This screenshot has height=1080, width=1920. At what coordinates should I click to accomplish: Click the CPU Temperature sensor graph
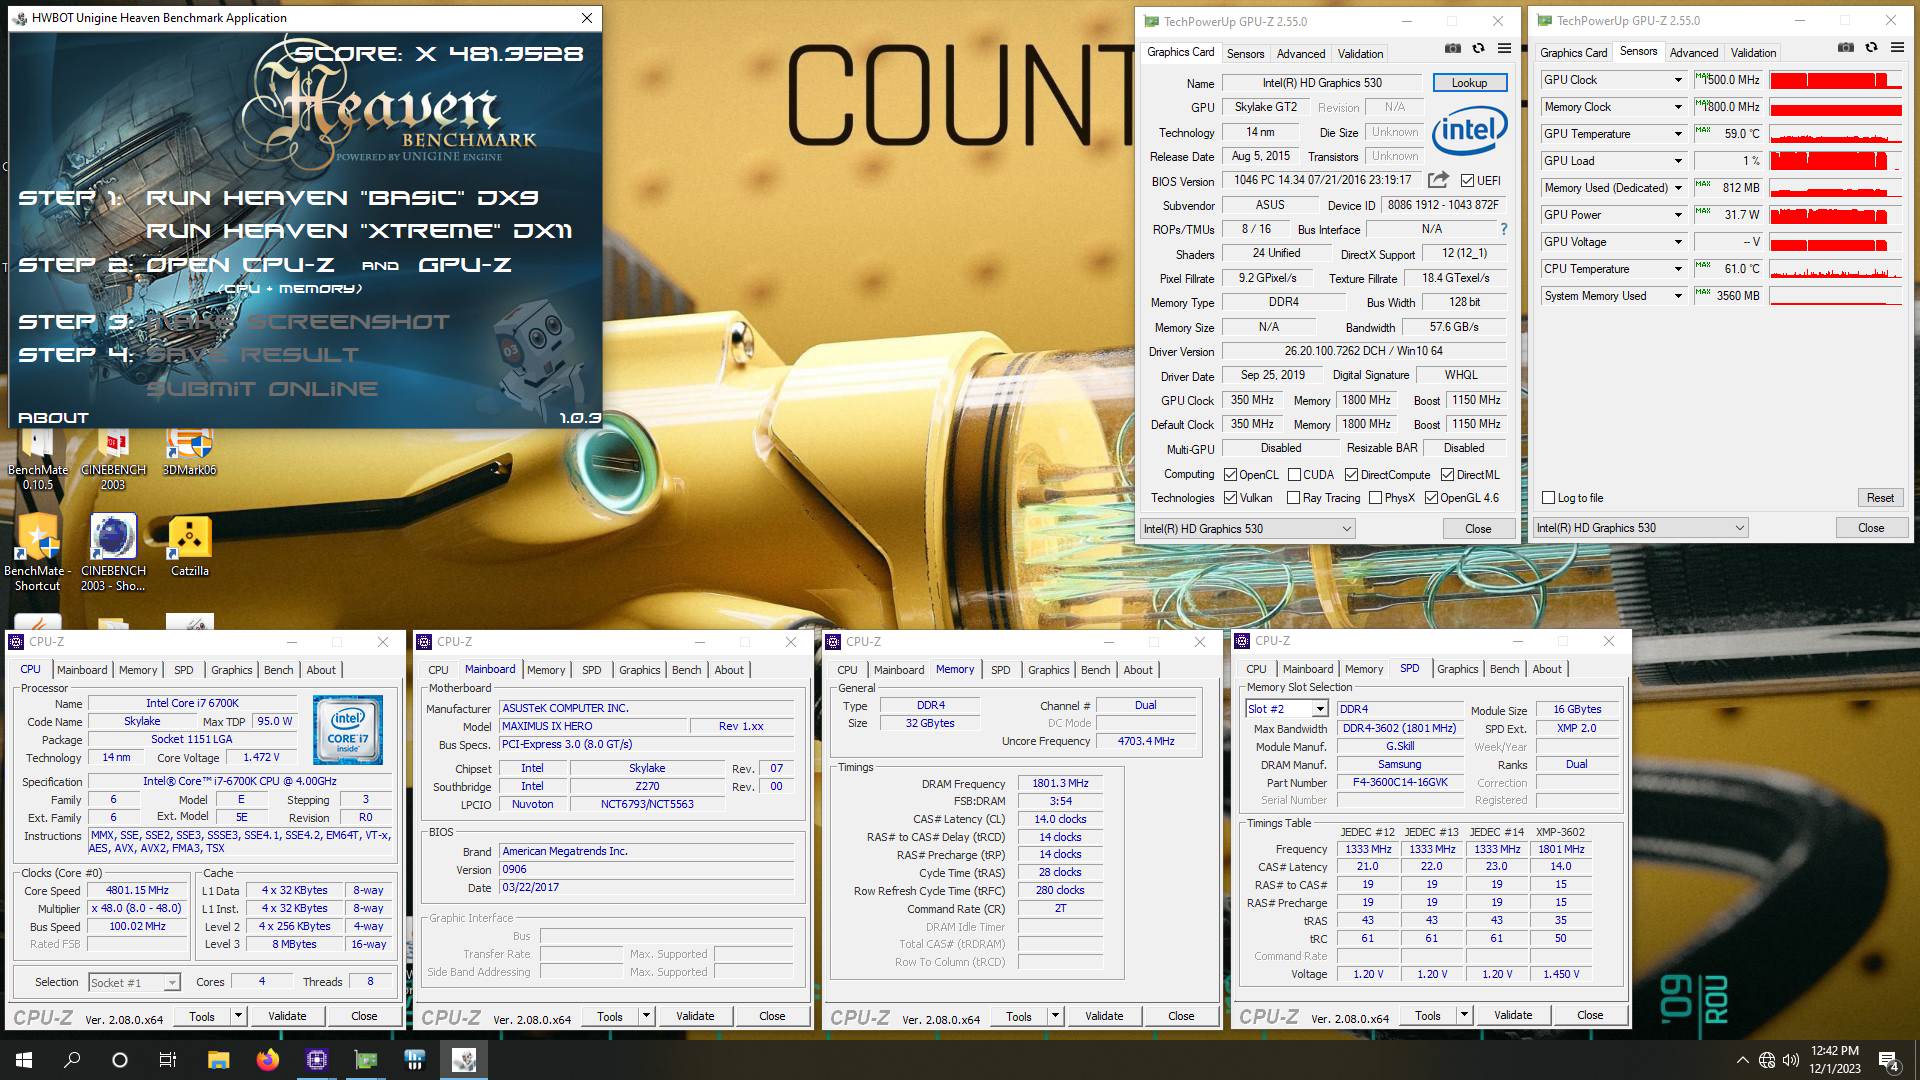click(1835, 269)
